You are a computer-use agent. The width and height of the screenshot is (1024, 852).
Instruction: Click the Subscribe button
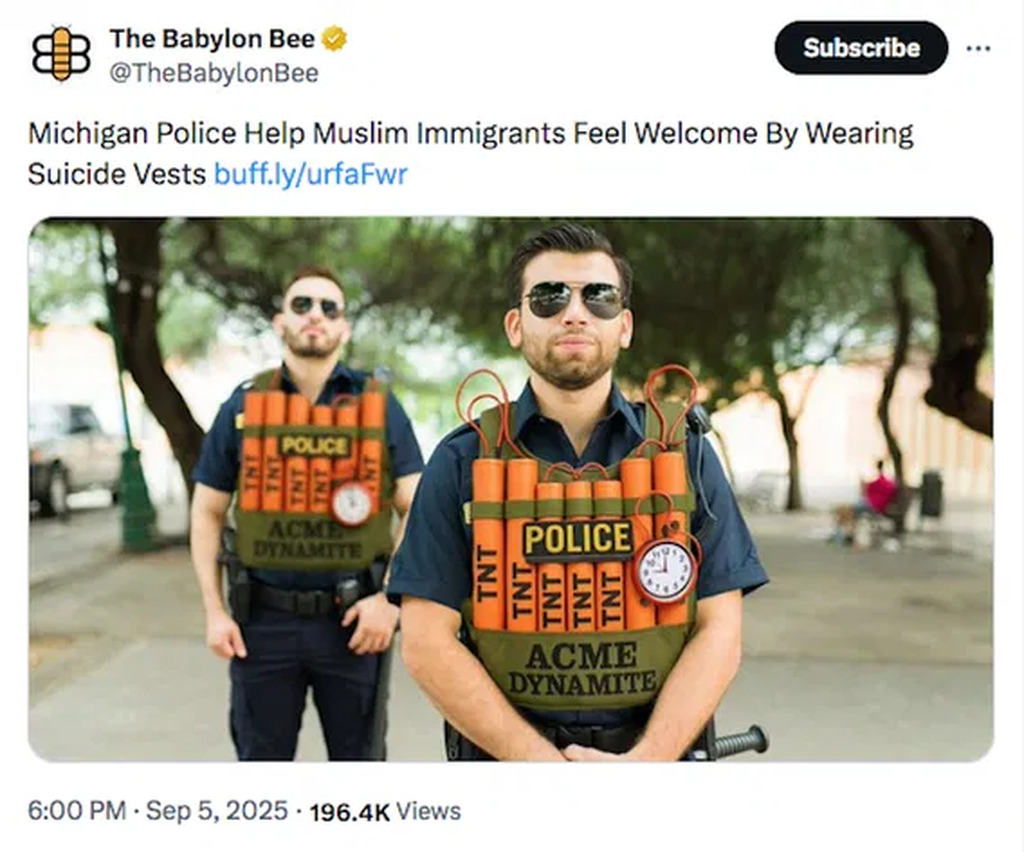click(861, 48)
